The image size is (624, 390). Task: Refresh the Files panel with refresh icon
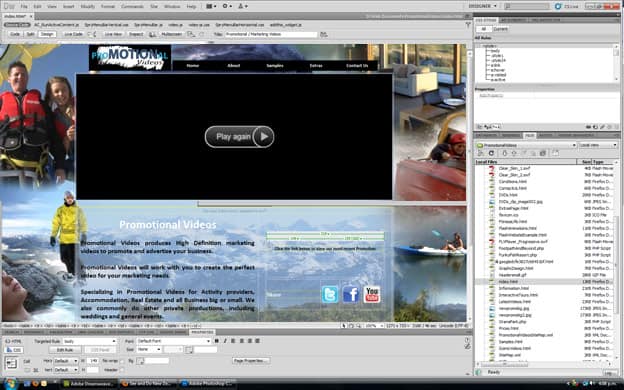491,153
